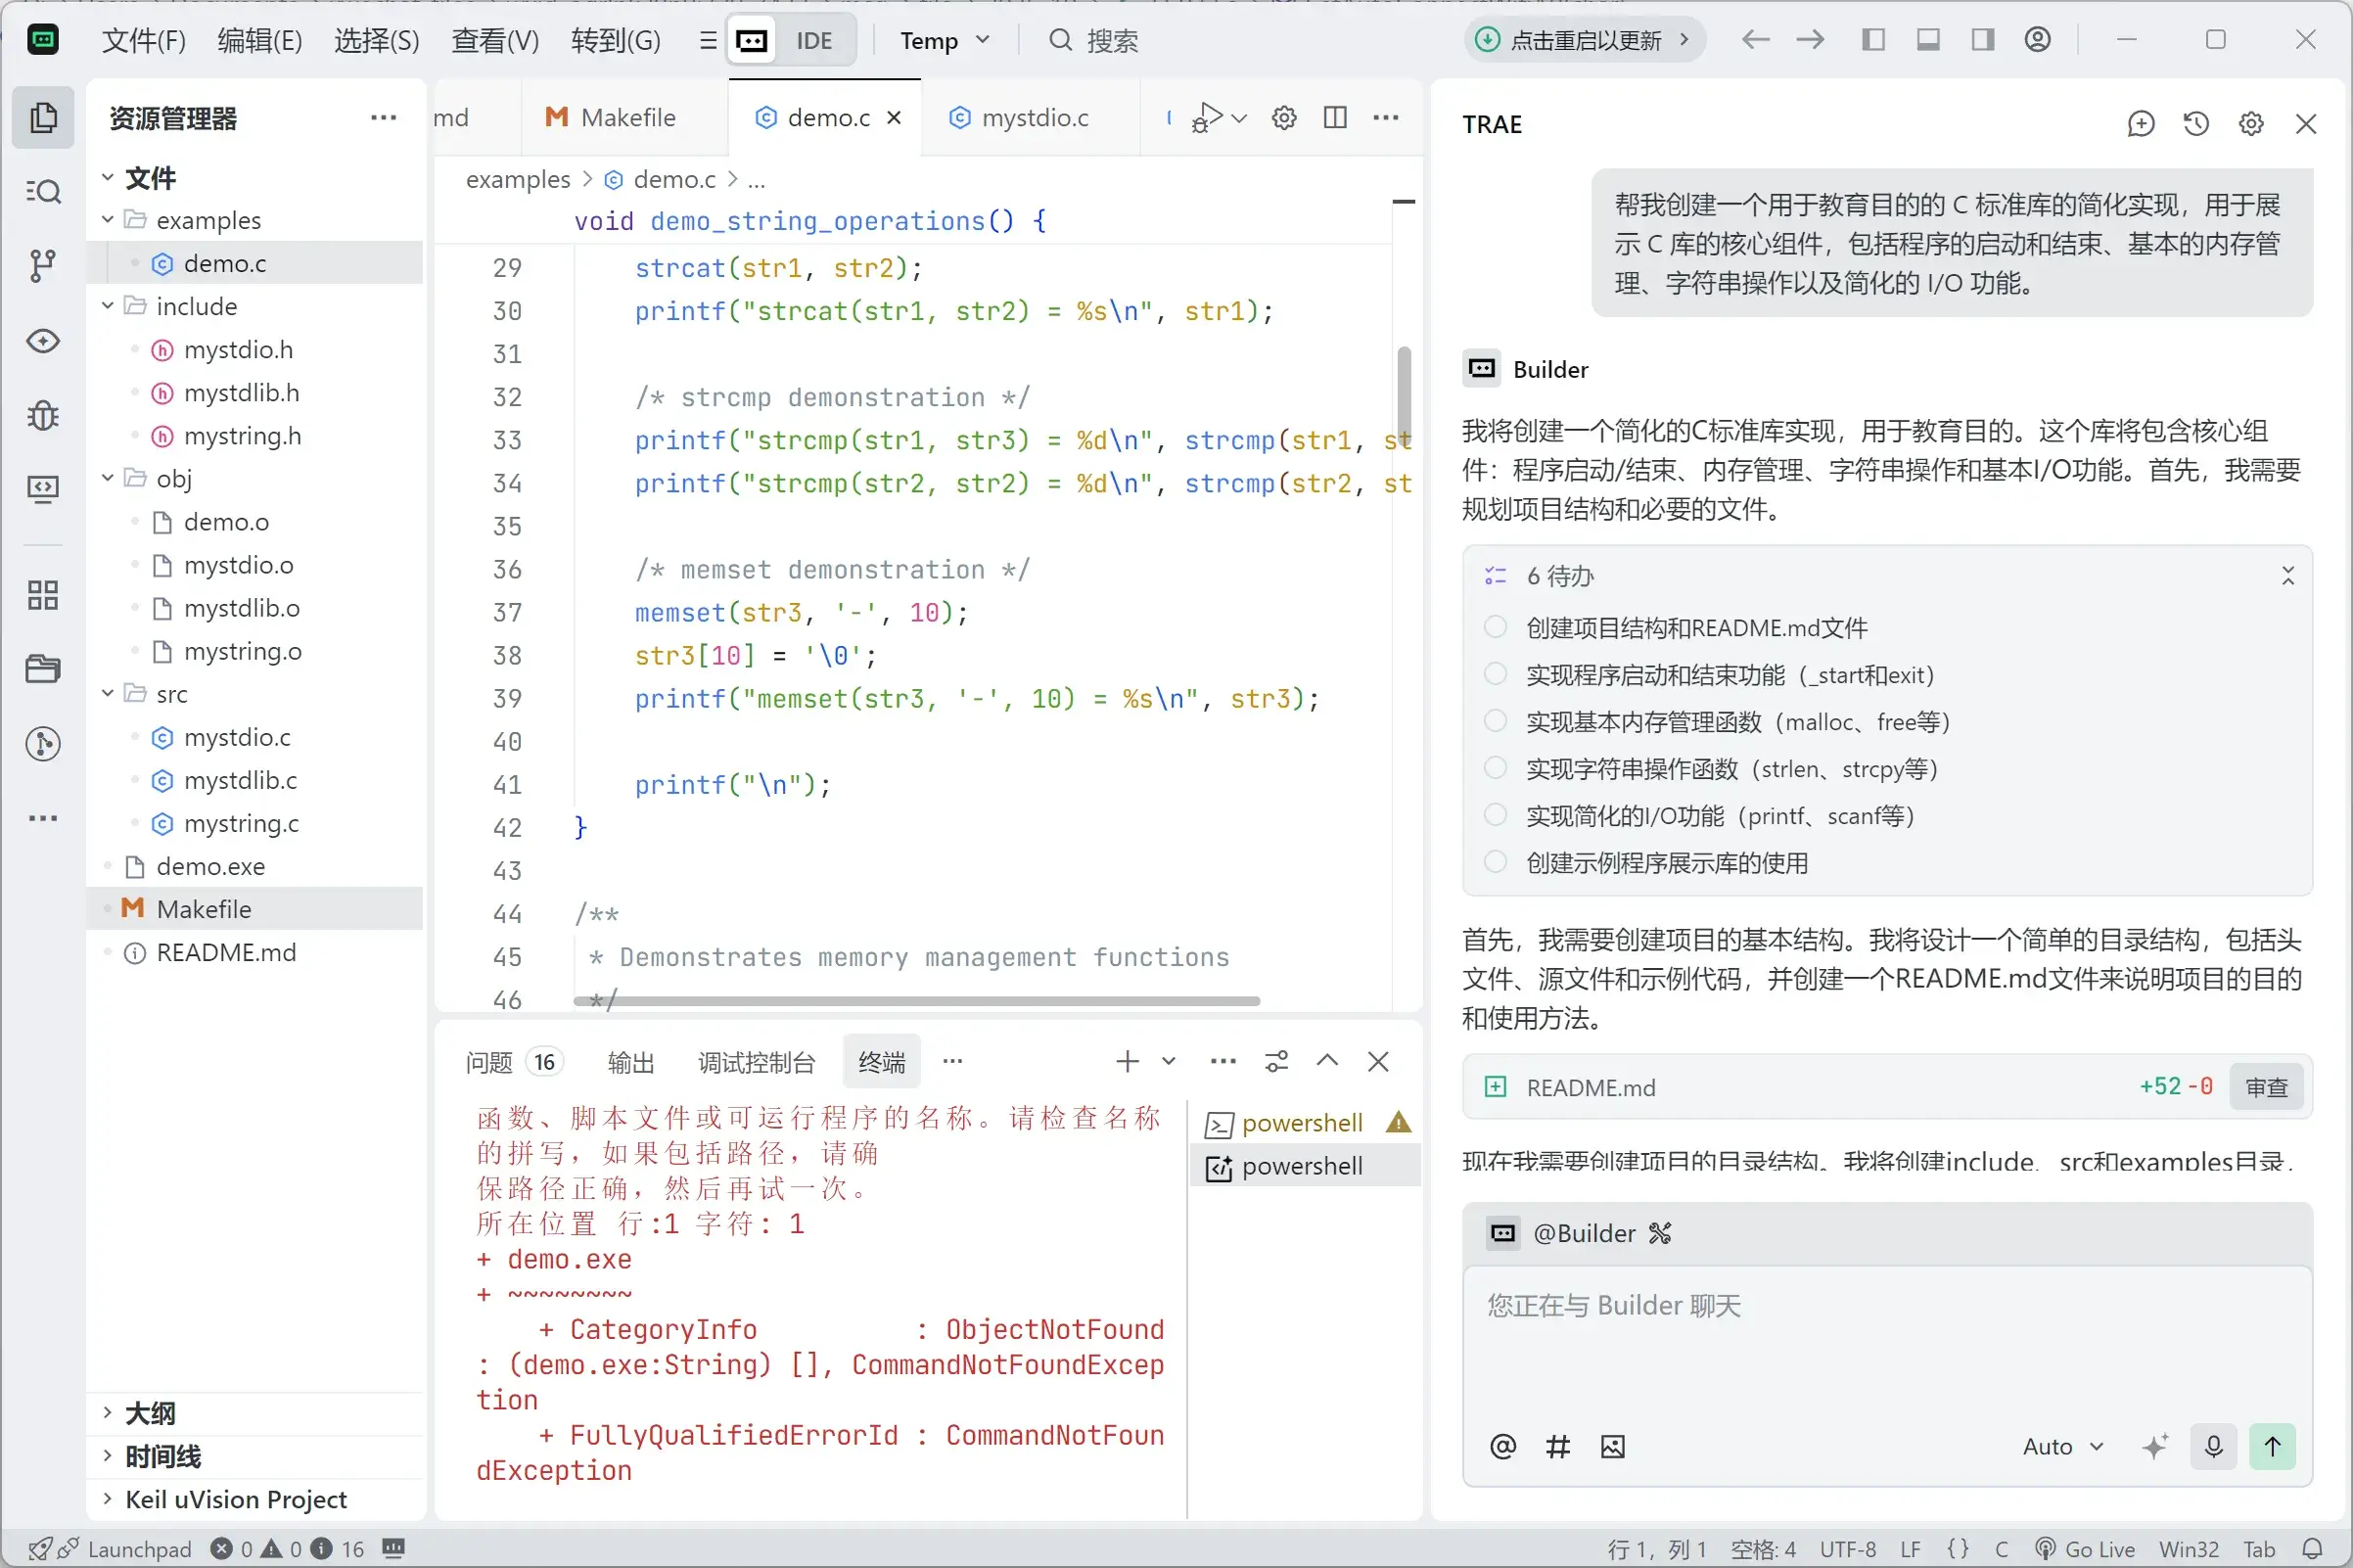Toggle the secondary sidebar visibility

(1983, 40)
